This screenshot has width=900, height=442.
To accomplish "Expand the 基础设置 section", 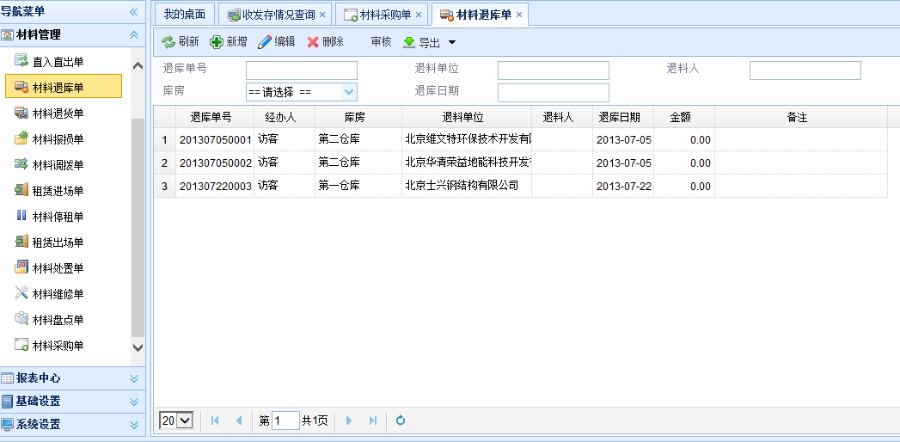I will point(134,402).
